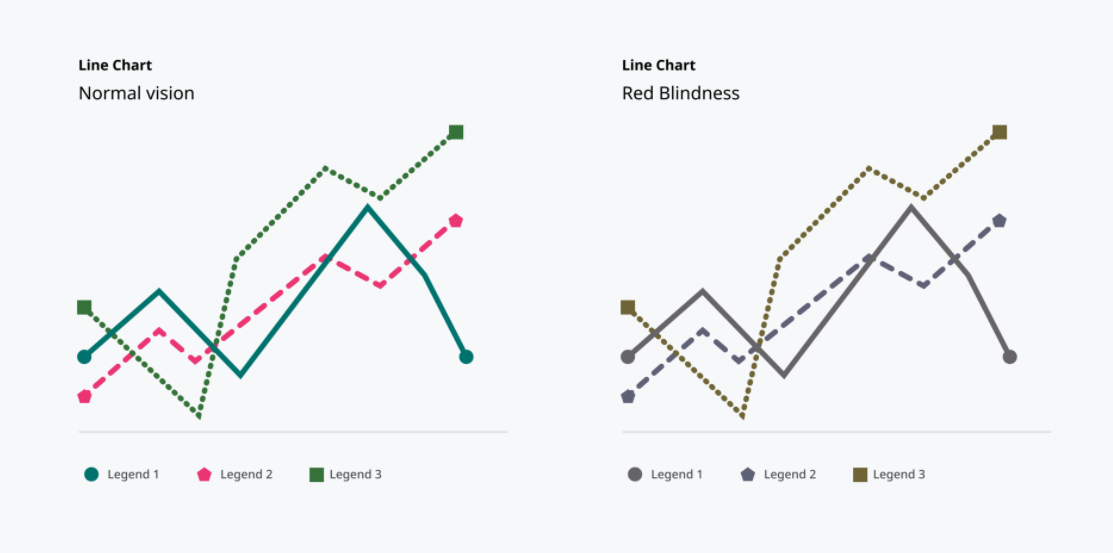Click the right "Line Chart" heading

point(659,65)
